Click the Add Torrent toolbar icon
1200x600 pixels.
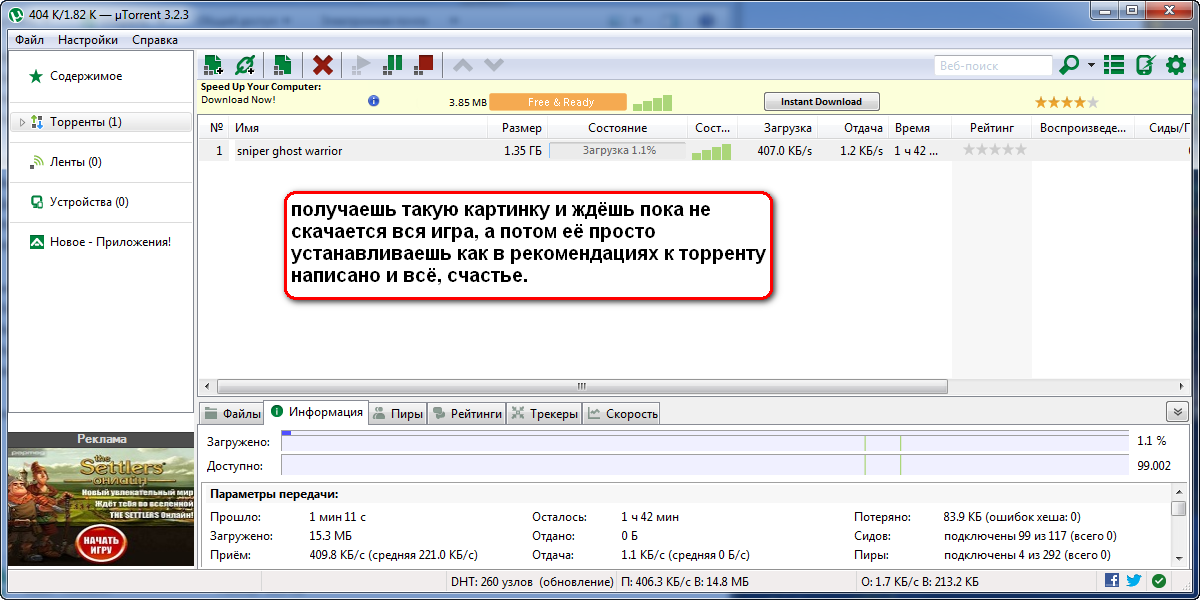pos(212,65)
